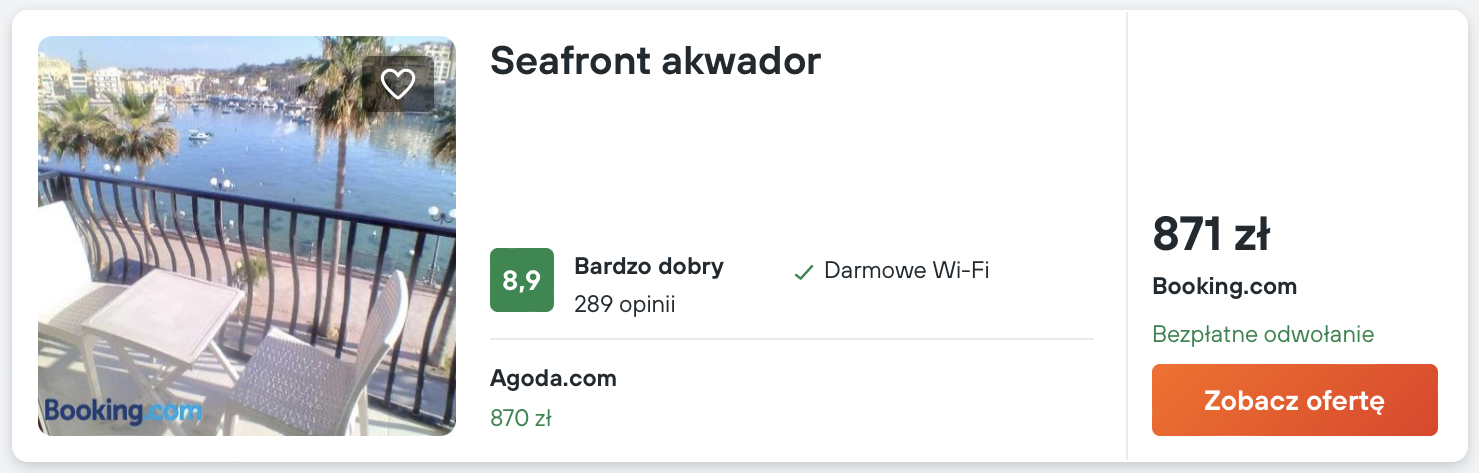This screenshot has height=473, width=1479.
Task: Click the green 8,9 rating badge
Action: tap(521, 280)
